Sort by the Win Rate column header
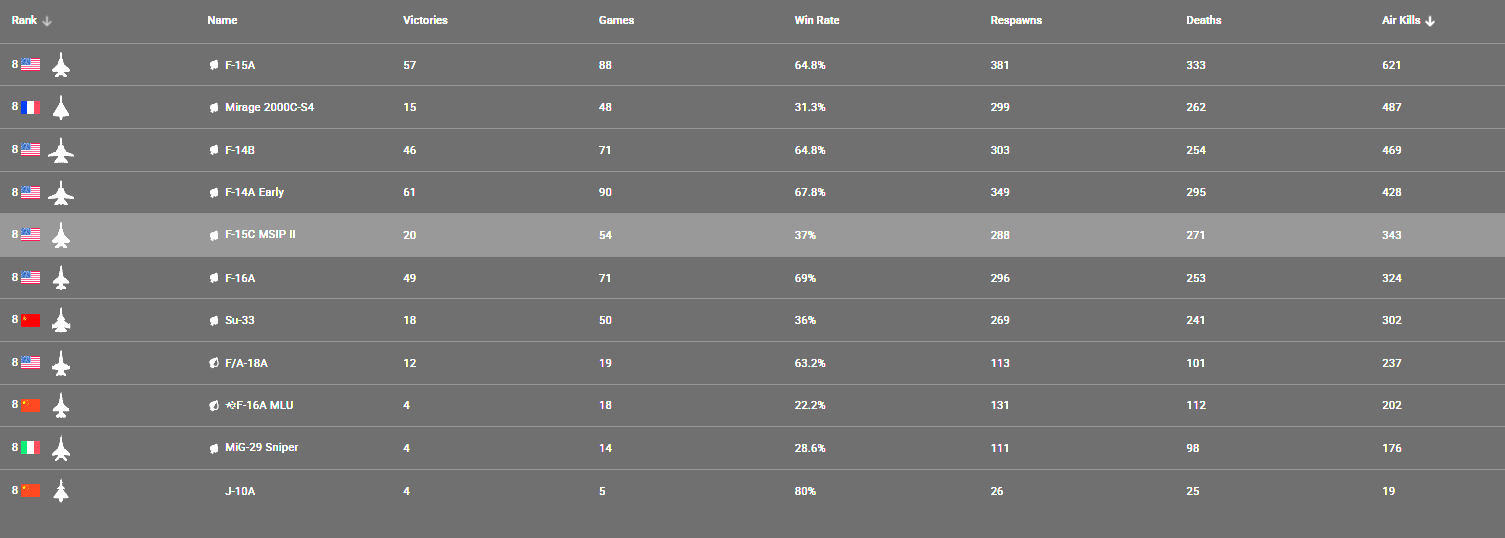The height and width of the screenshot is (538, 1505). [817, 20]
